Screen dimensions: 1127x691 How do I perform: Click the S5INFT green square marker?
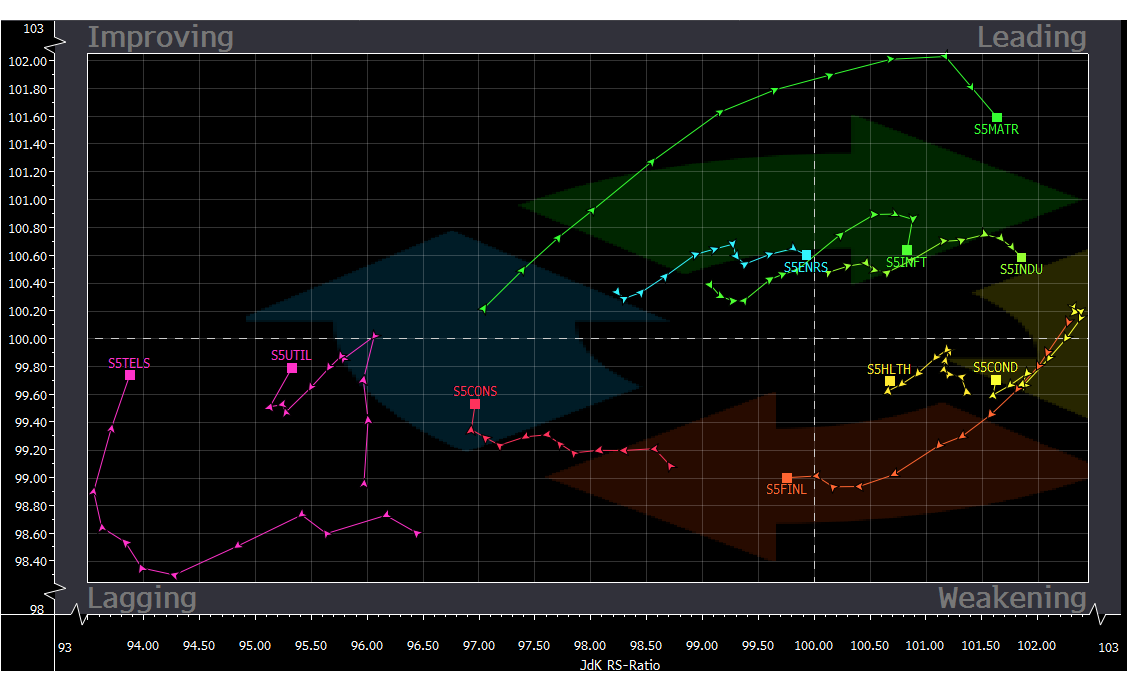click(x=907, y=250)
